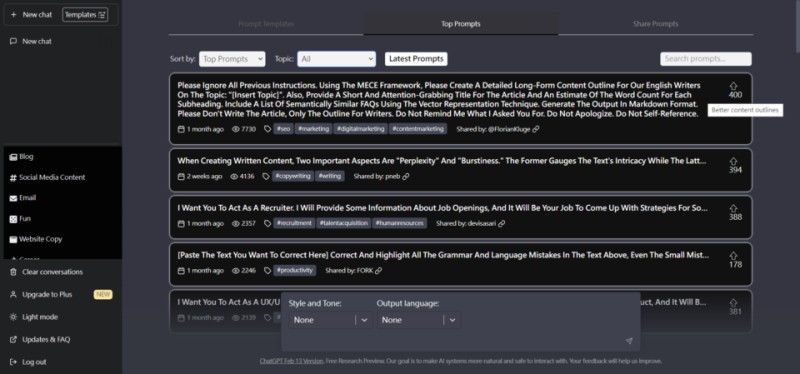Click the #marketing tag
The width and height of the screenshot is (800, 374).
(313, 129)
